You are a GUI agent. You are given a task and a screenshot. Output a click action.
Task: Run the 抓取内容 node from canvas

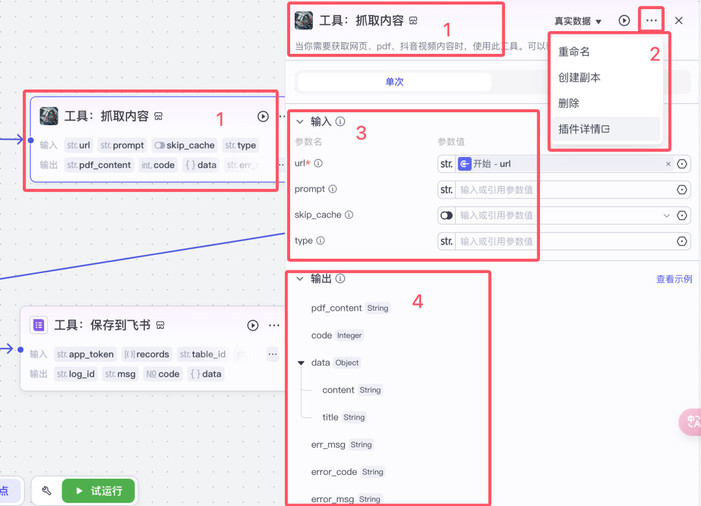[263, 117]
